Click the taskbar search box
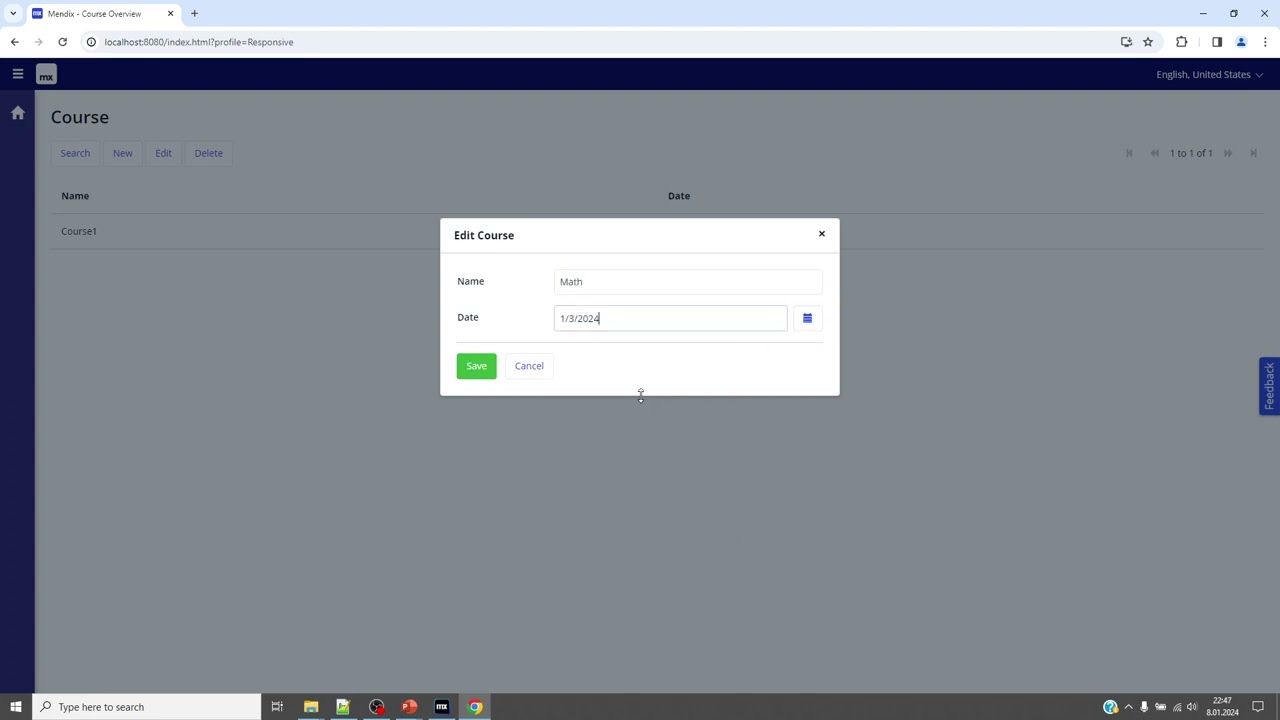Viewport: 1280px width, 720px height. tap(146, 707)
